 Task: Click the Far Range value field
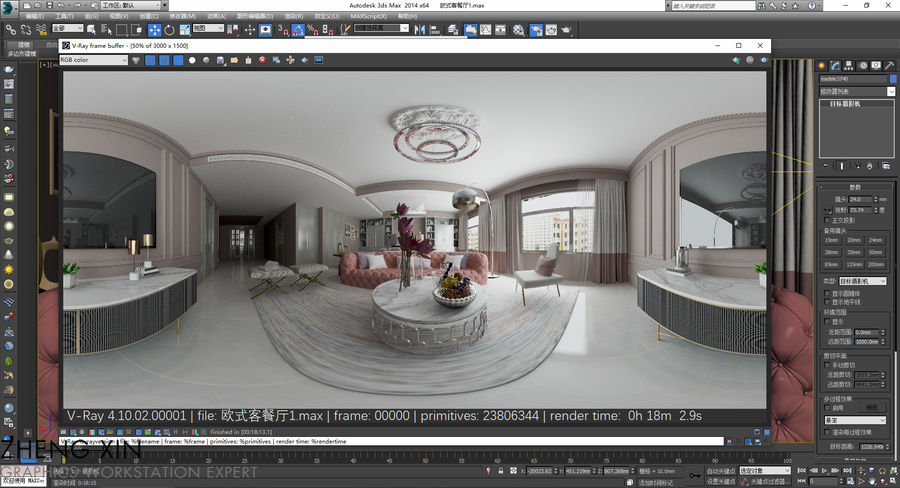867,342
